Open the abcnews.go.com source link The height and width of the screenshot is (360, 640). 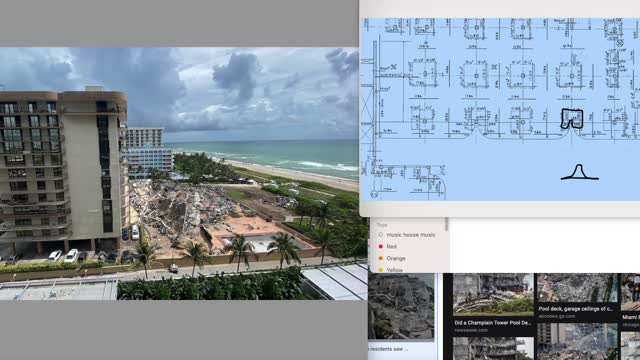(x=557, y=316)
